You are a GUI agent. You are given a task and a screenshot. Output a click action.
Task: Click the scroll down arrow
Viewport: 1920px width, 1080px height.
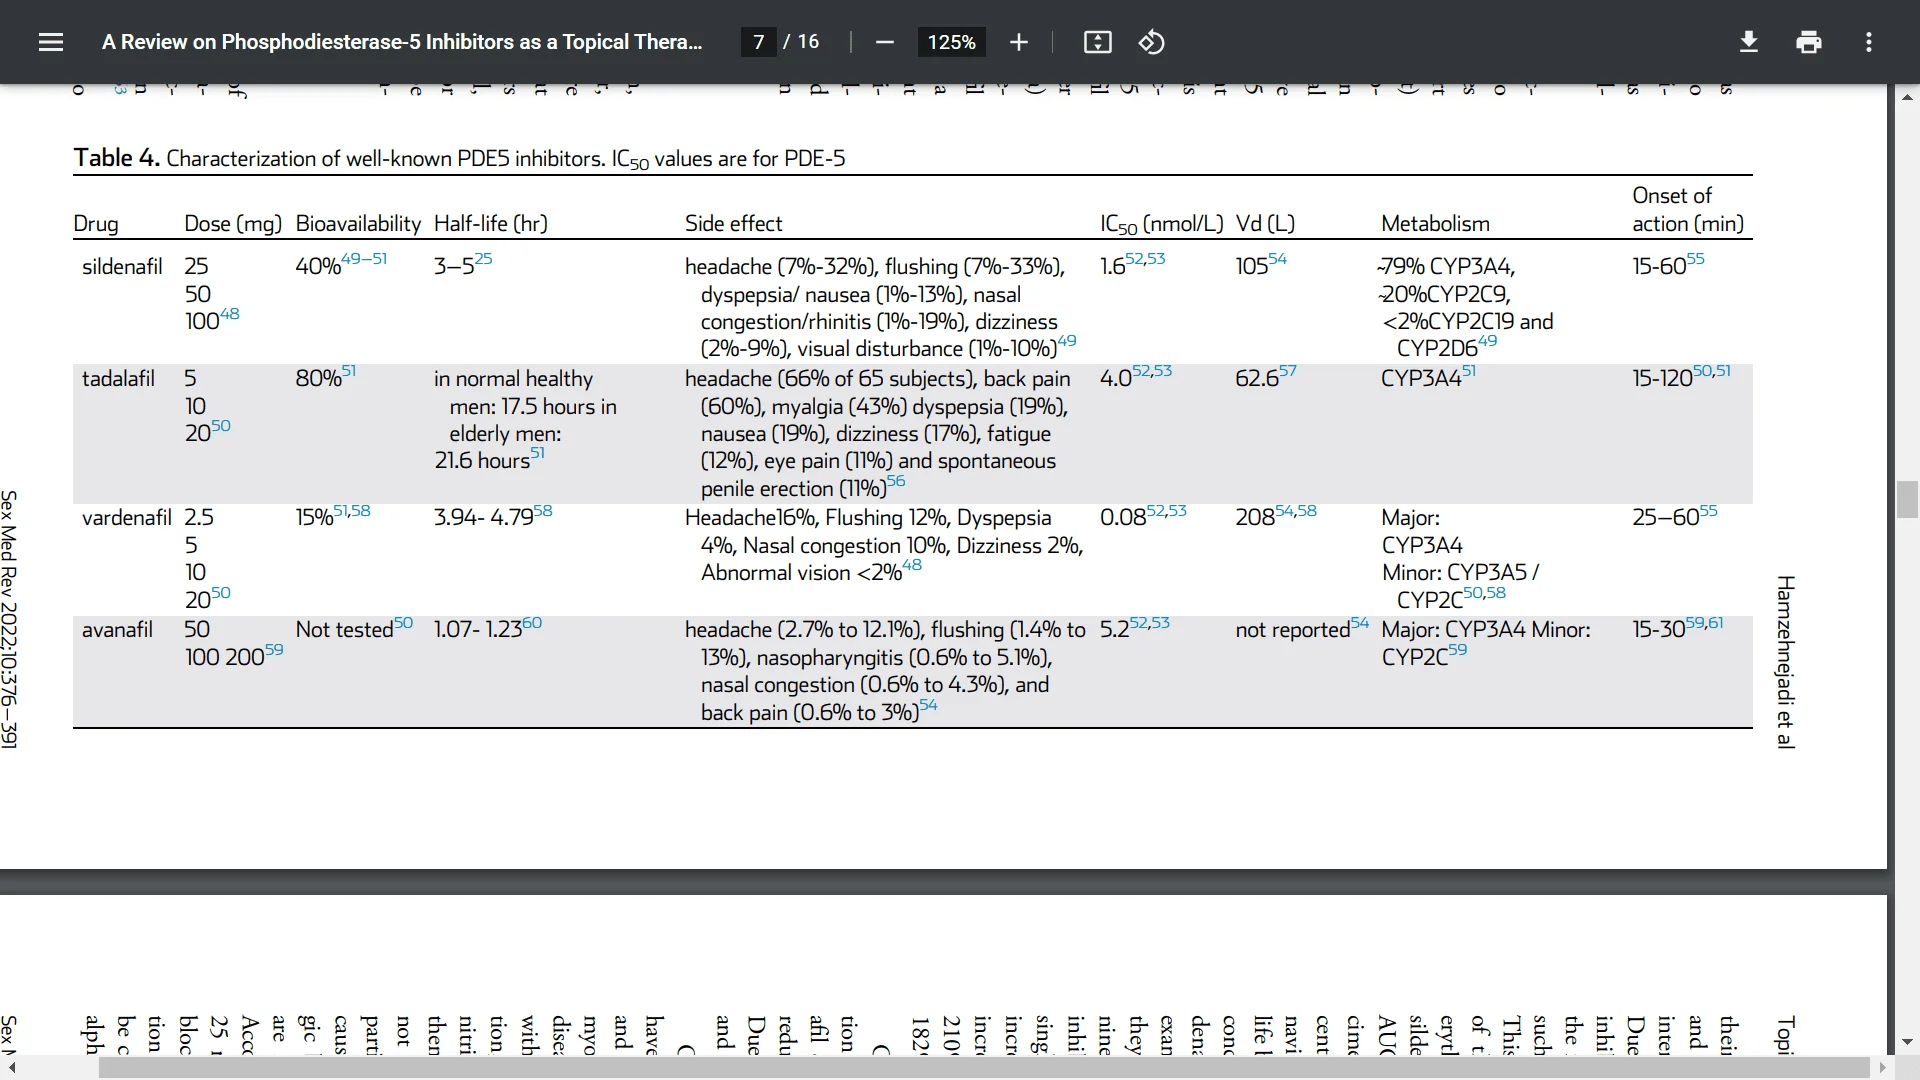(x=1907, y=1041)
